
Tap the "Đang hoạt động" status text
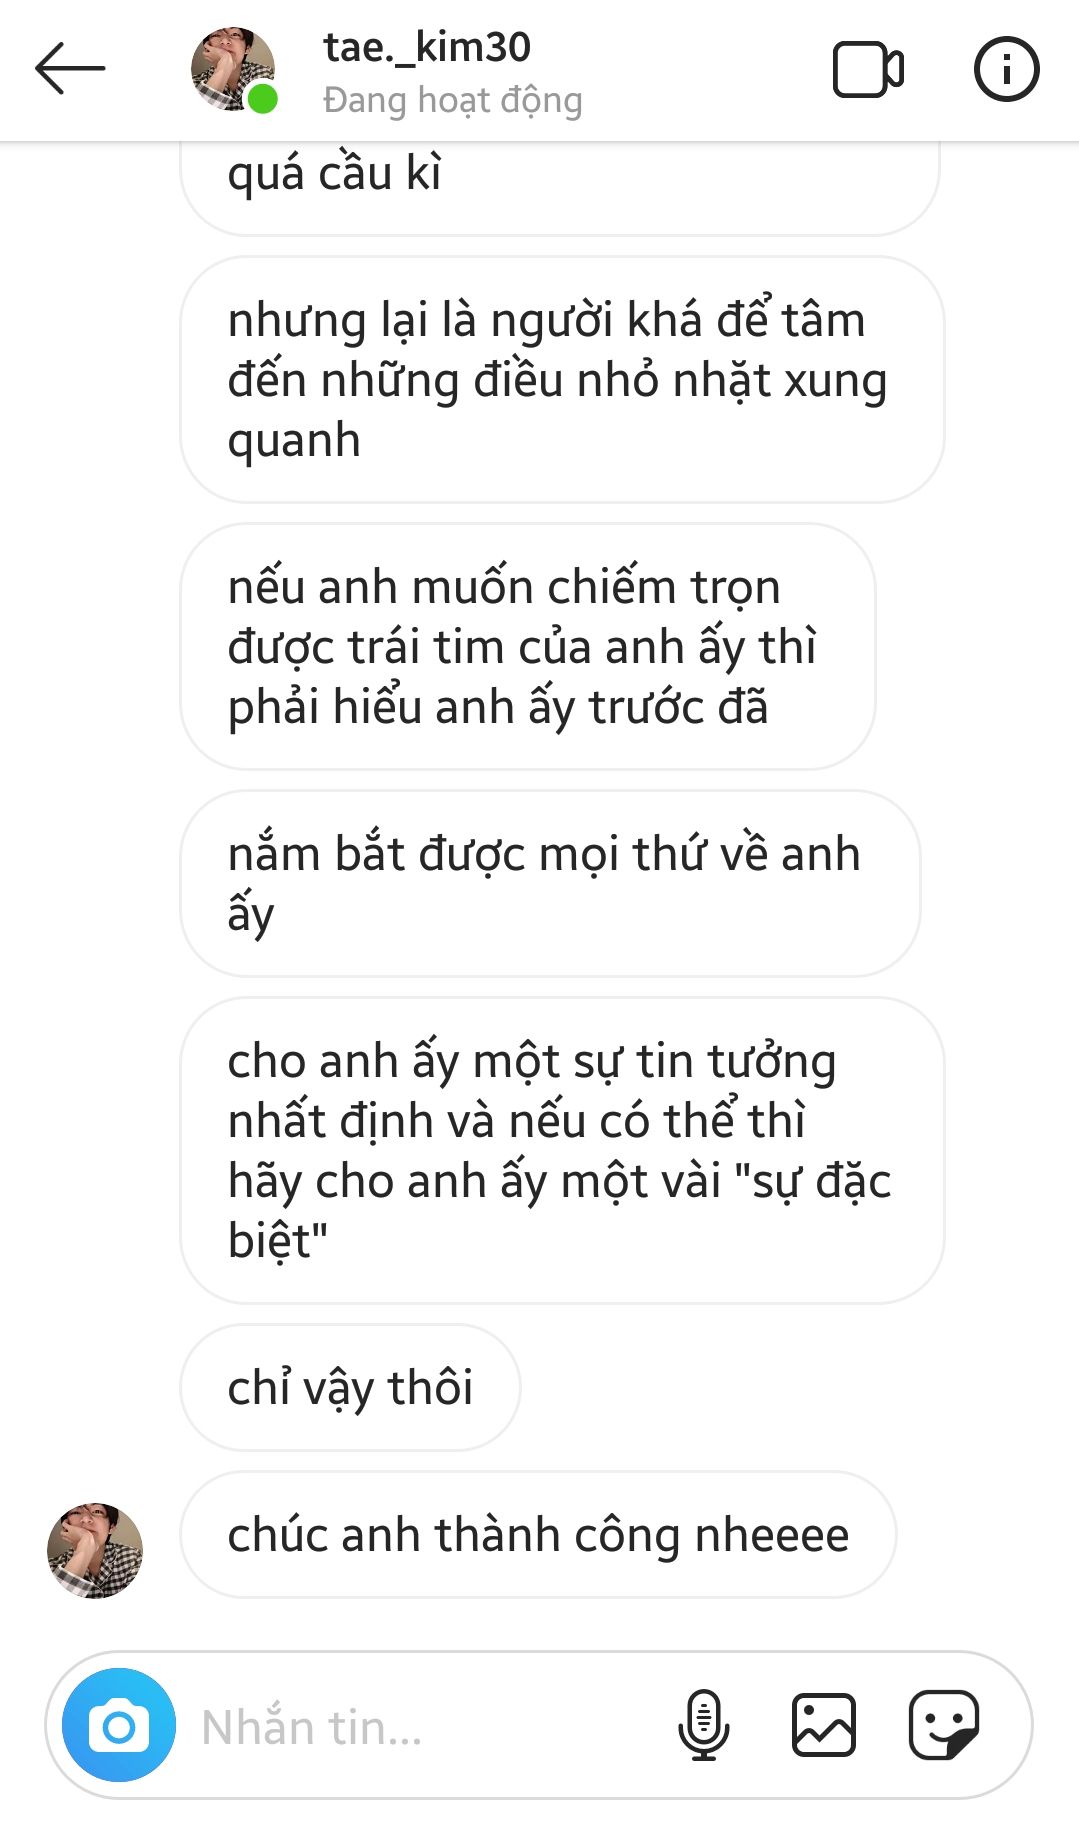[453, 100]
